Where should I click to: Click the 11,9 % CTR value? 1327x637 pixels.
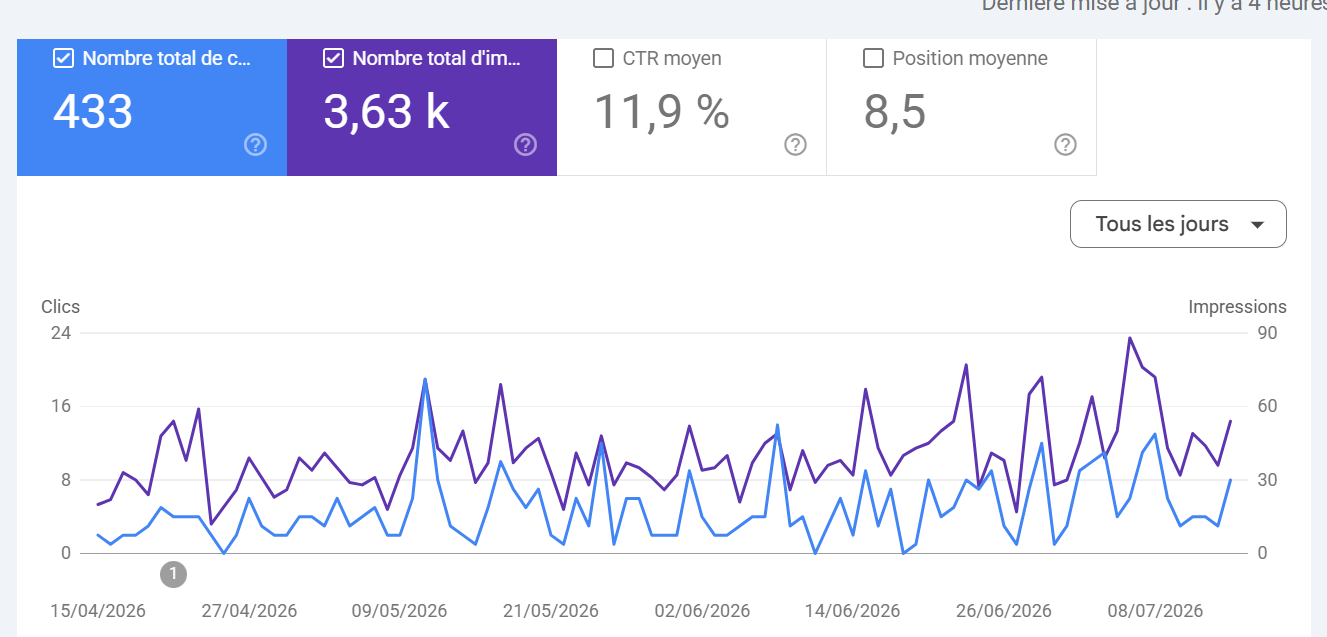pyautogui.click(x=662, y=111)
